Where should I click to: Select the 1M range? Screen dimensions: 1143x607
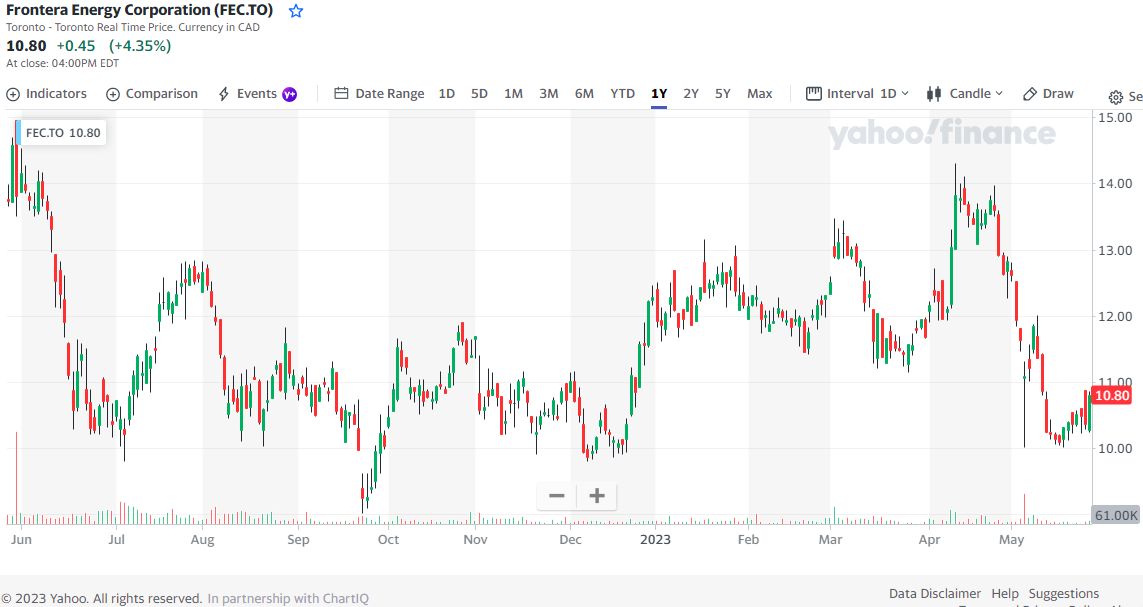click(513, 94)
